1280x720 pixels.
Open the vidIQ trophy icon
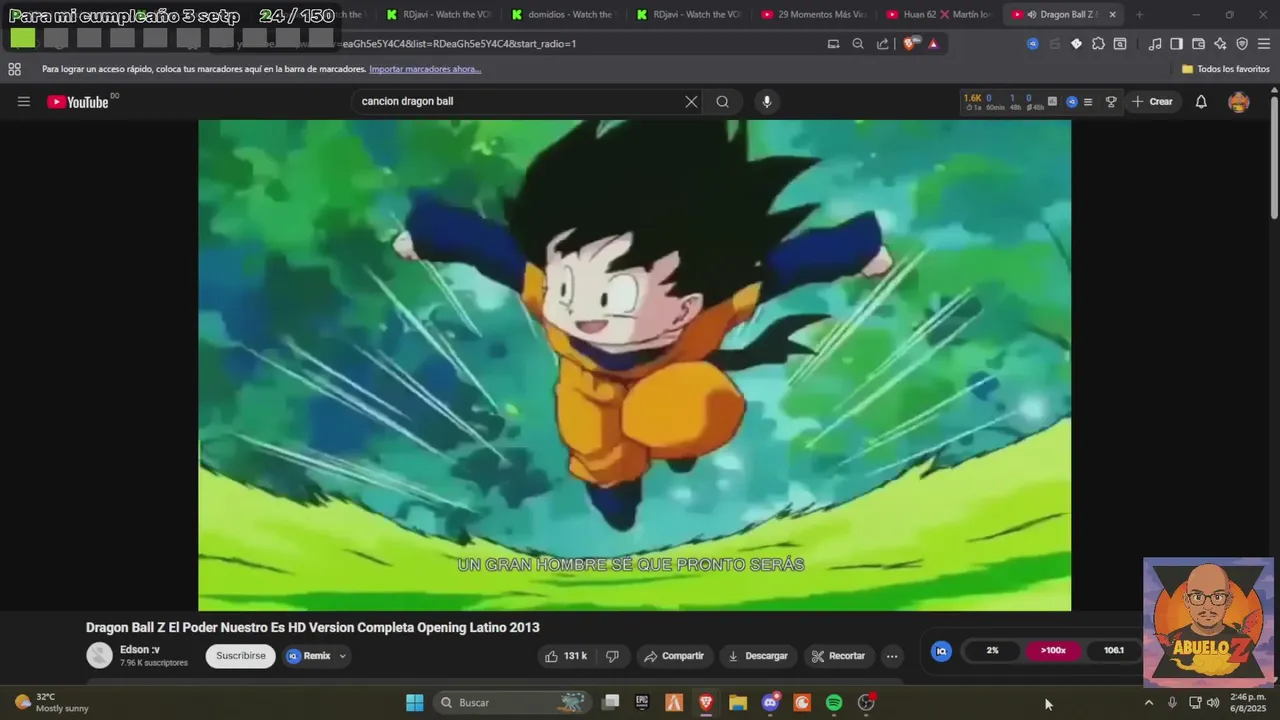[x=1111, y=101]
